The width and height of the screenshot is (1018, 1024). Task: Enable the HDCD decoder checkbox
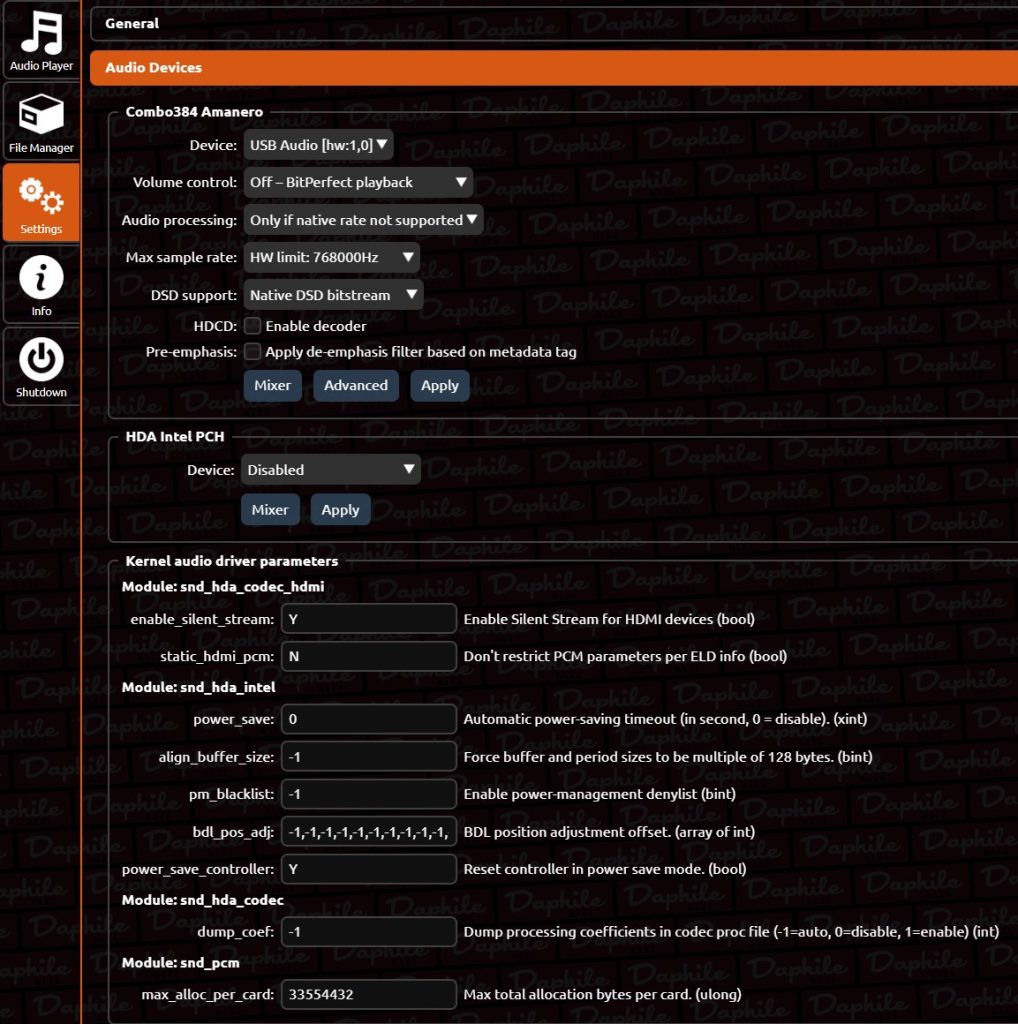tap(253, 326)
